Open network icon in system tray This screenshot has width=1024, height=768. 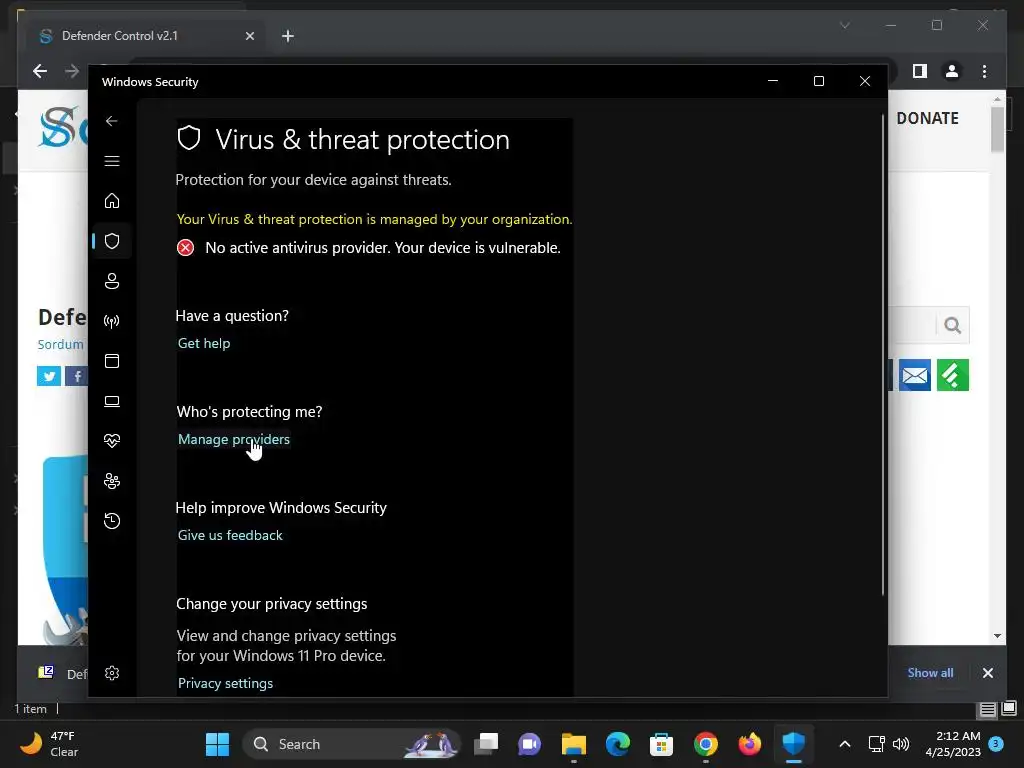coord(876,744)
